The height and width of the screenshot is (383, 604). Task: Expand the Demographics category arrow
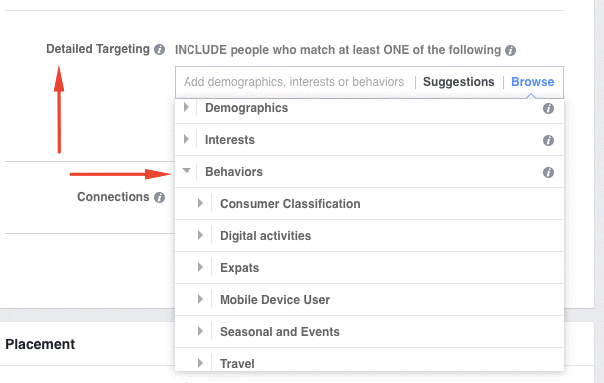[x=186, y=107]
